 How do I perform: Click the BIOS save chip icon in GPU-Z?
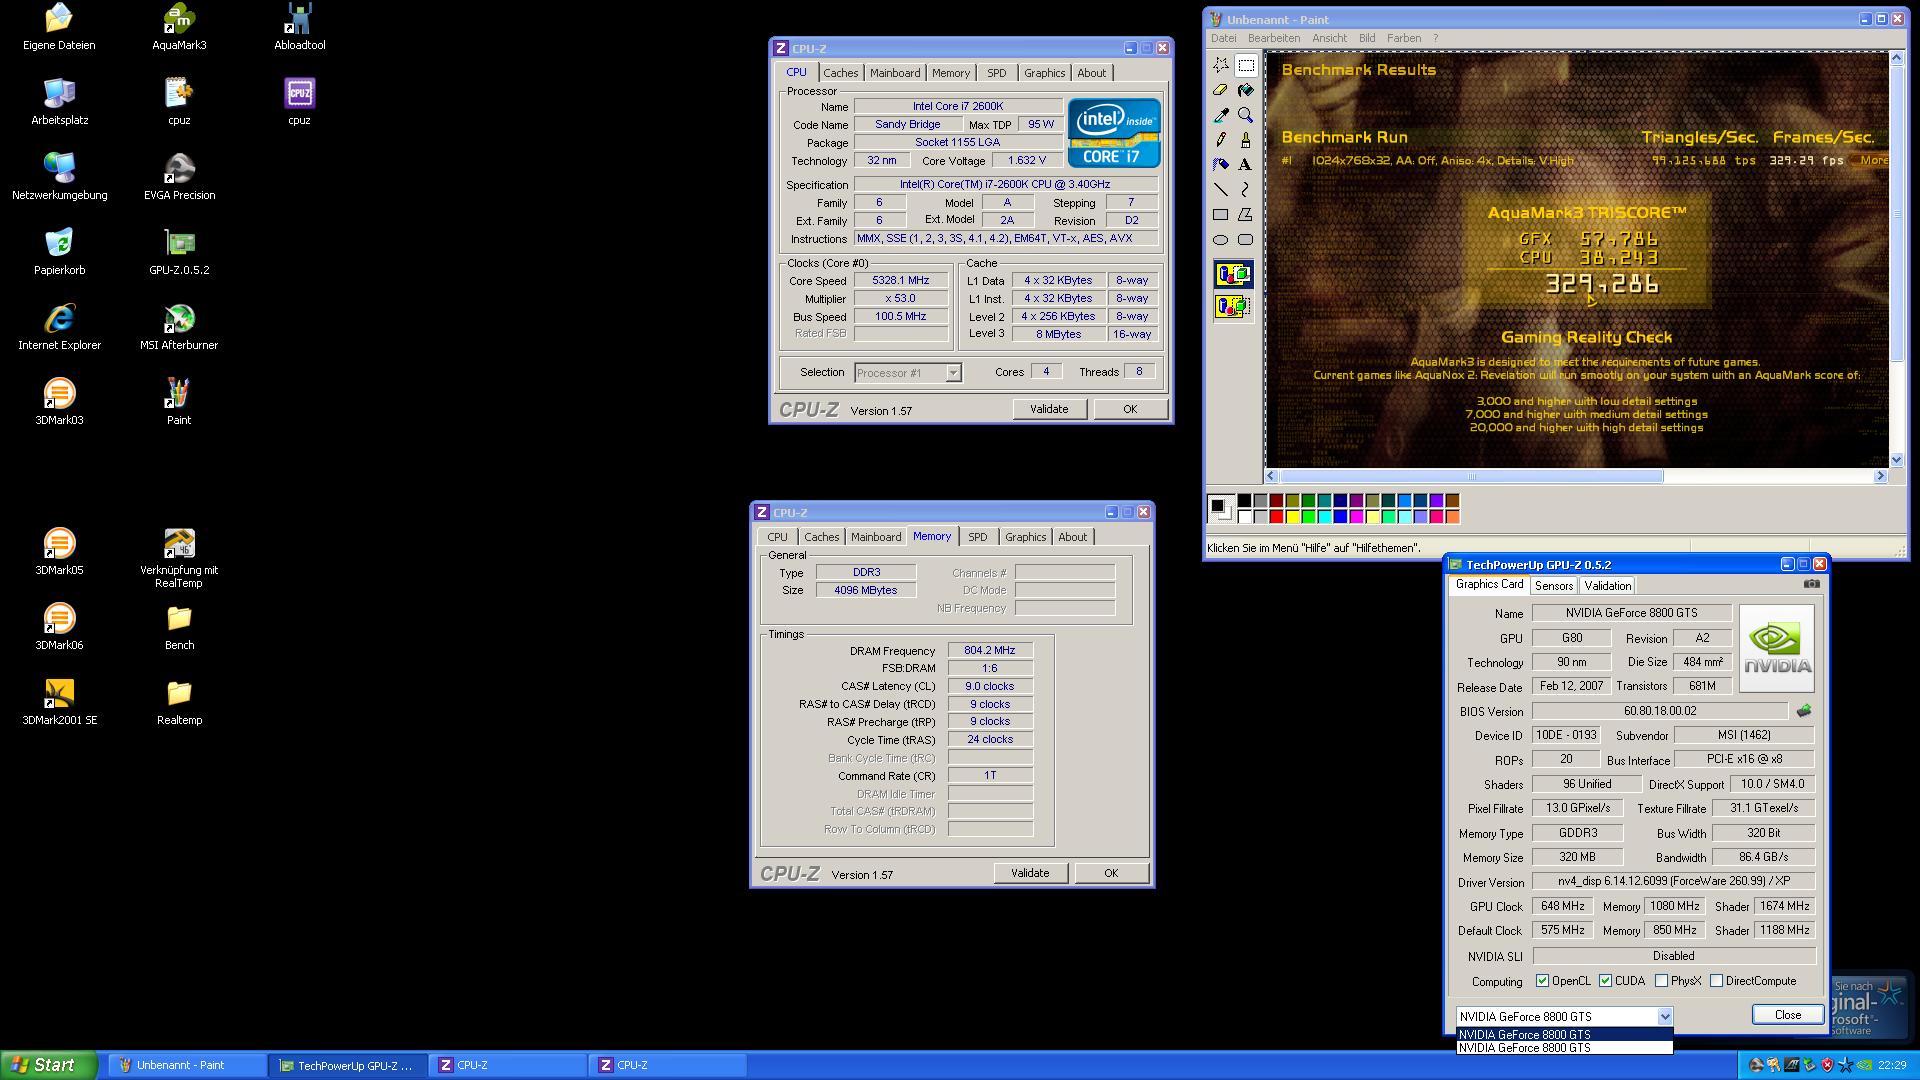(1803, 711)
